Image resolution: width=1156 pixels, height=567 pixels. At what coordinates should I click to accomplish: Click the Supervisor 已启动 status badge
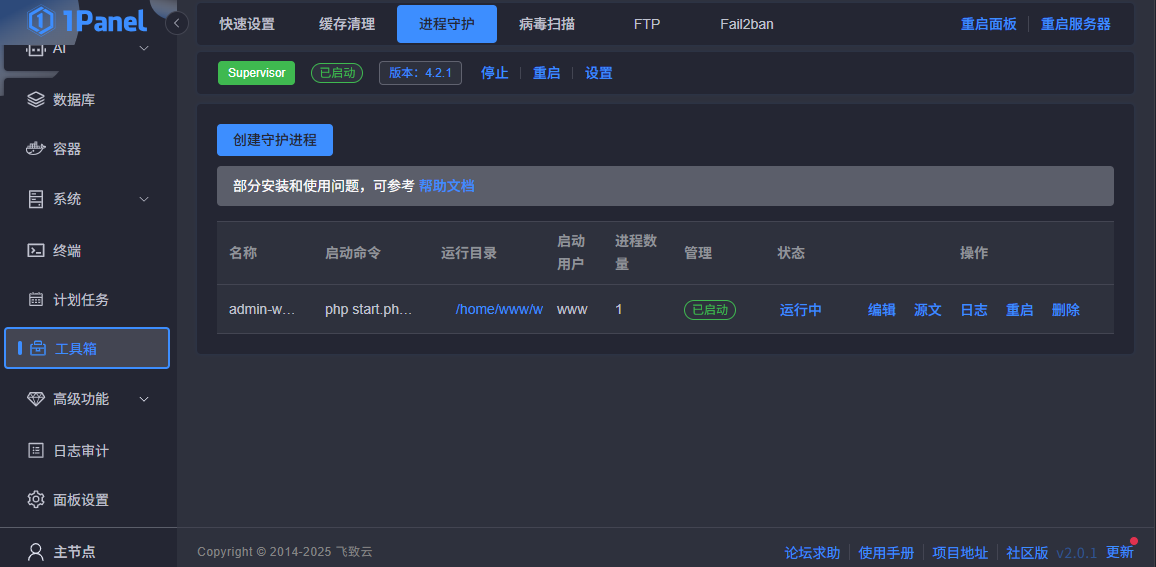tap(337, 73)
